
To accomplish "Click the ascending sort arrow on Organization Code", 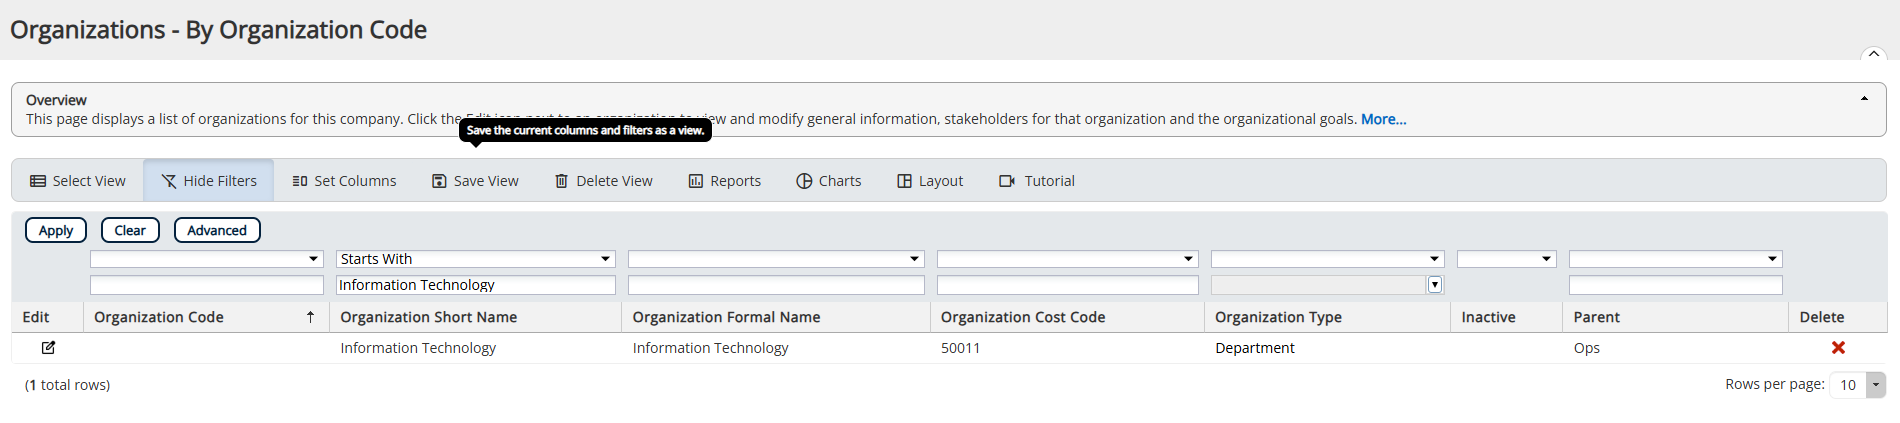I will coord(311,317).
